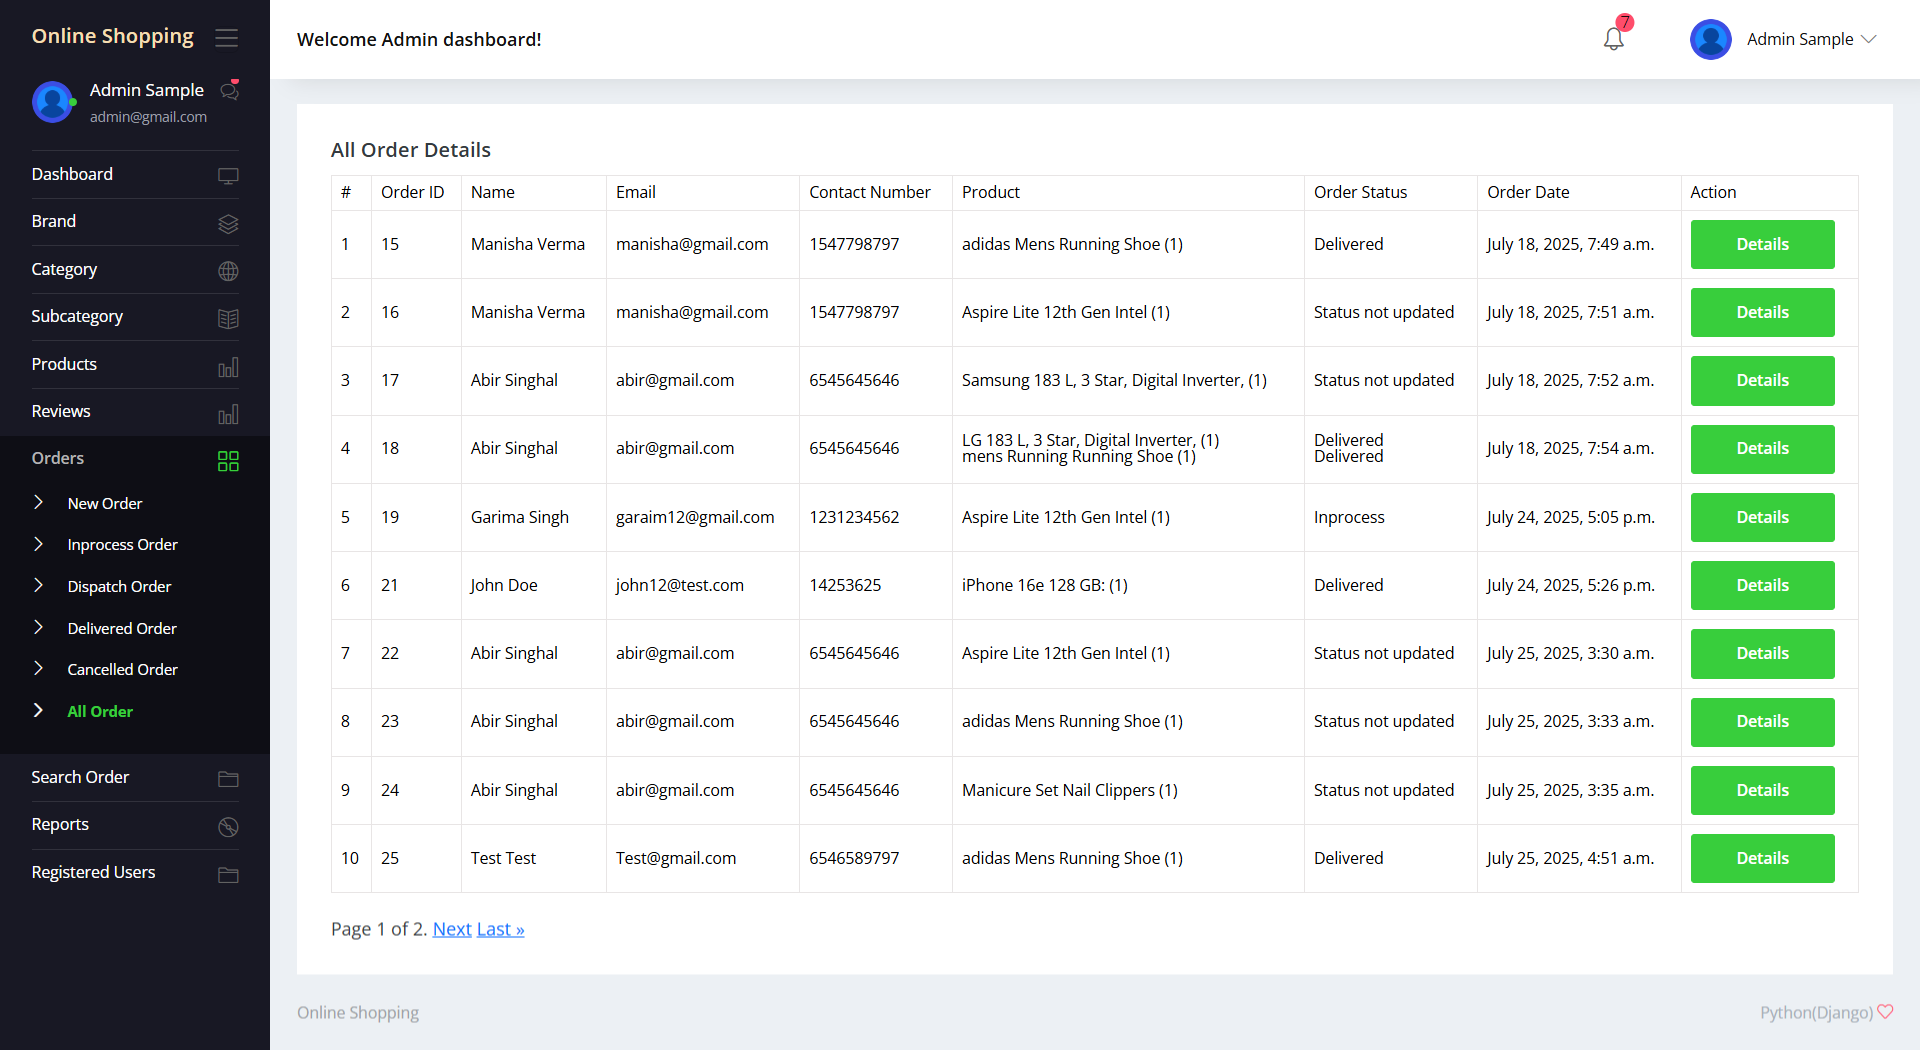Screen dimensions: 1920x1051
Task: Click the Dashboard monitor icon
Action: click(228, 176)
